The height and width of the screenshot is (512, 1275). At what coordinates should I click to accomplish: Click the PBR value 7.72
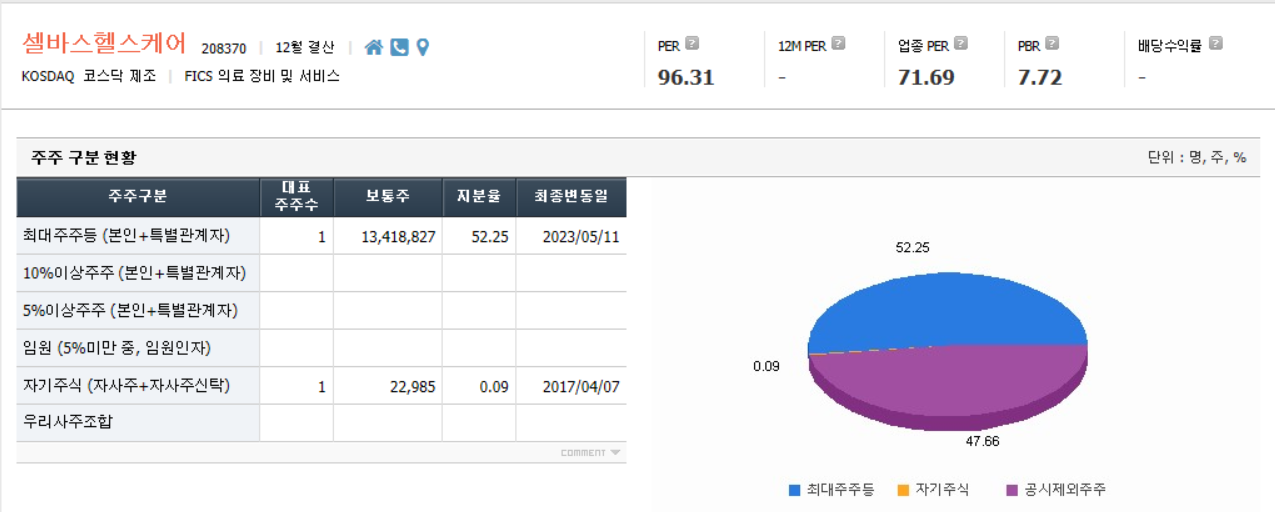coord(1040,77)
